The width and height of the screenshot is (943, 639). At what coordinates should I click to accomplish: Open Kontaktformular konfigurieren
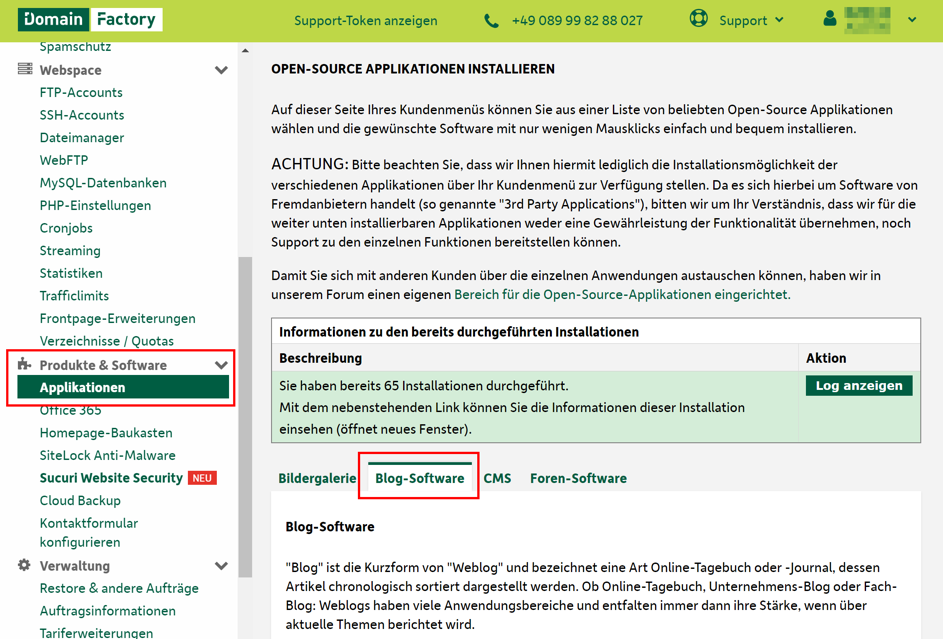pos(89,533)
